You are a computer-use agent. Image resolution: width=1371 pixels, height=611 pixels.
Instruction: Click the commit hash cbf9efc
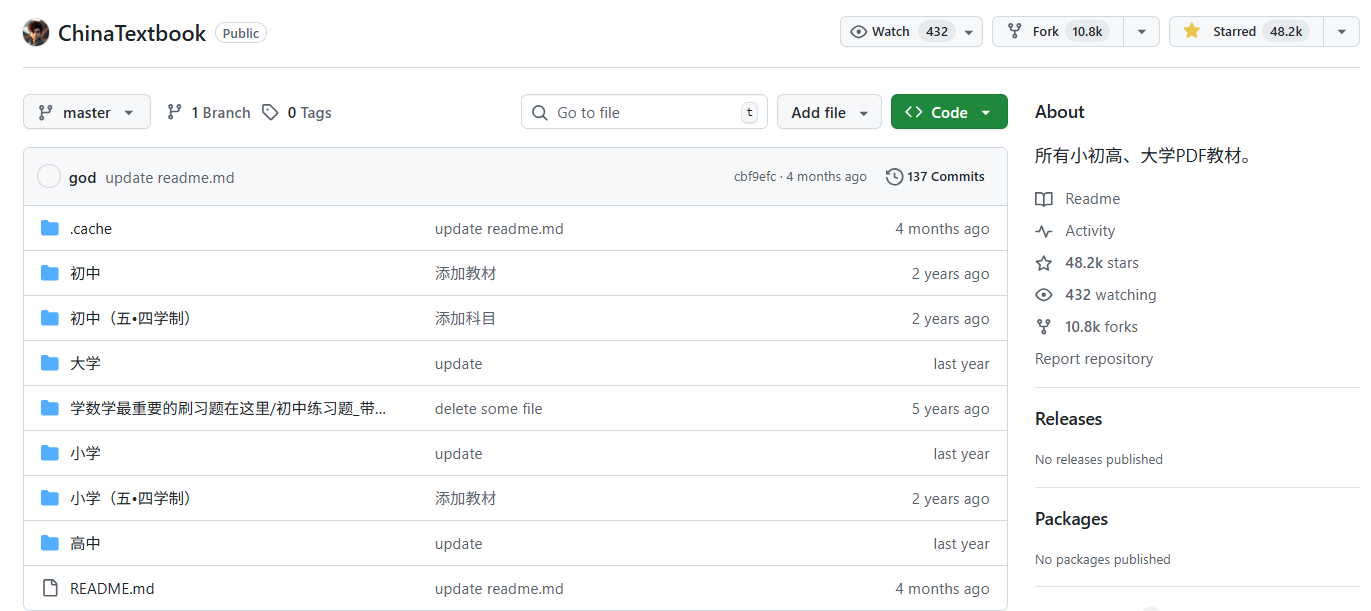point(756,176)
